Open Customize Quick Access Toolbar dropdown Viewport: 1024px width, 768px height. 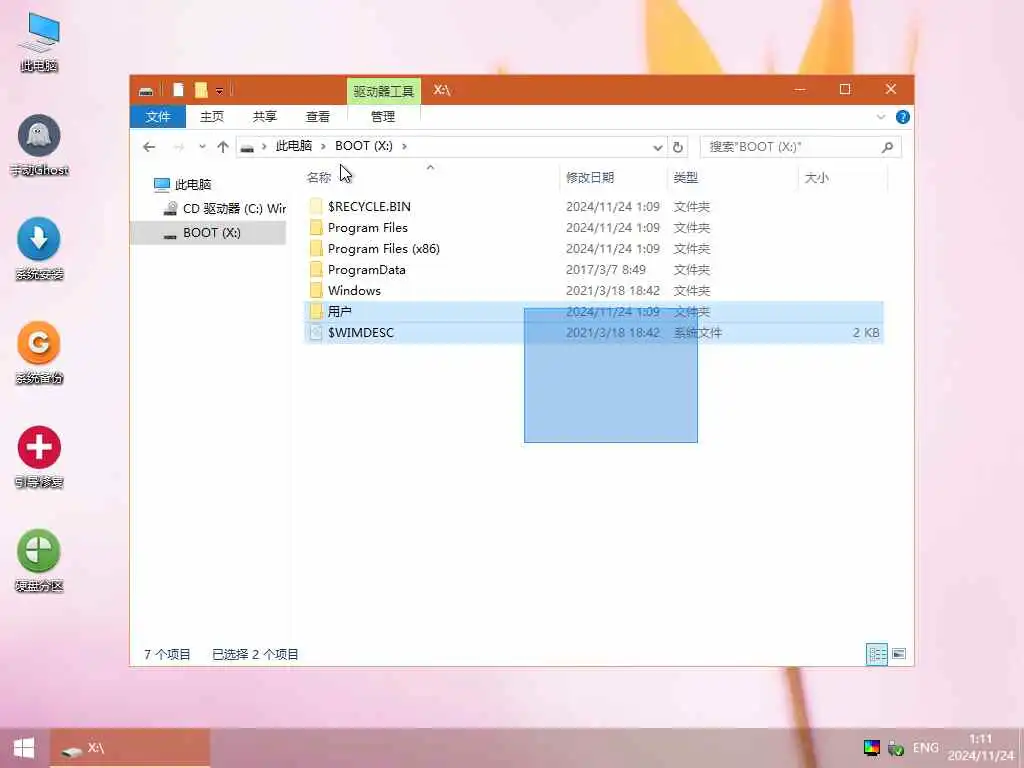tap(219, 91)
